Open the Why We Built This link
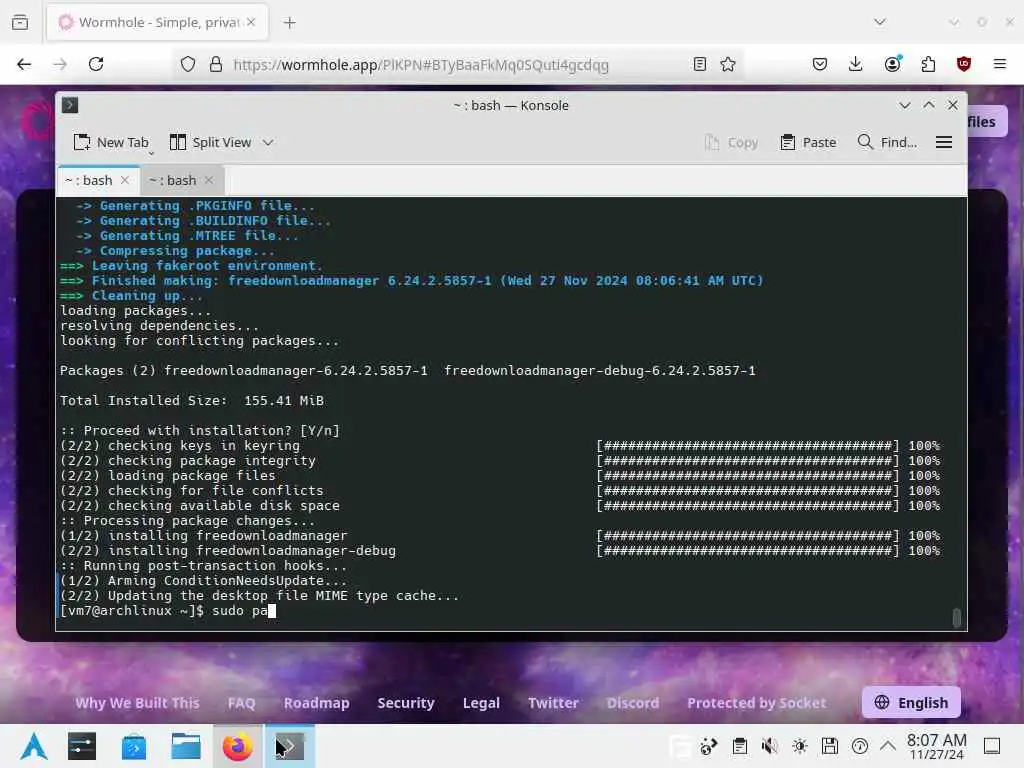Viewport: 1024px width, 768px height. tap(137, 703)
